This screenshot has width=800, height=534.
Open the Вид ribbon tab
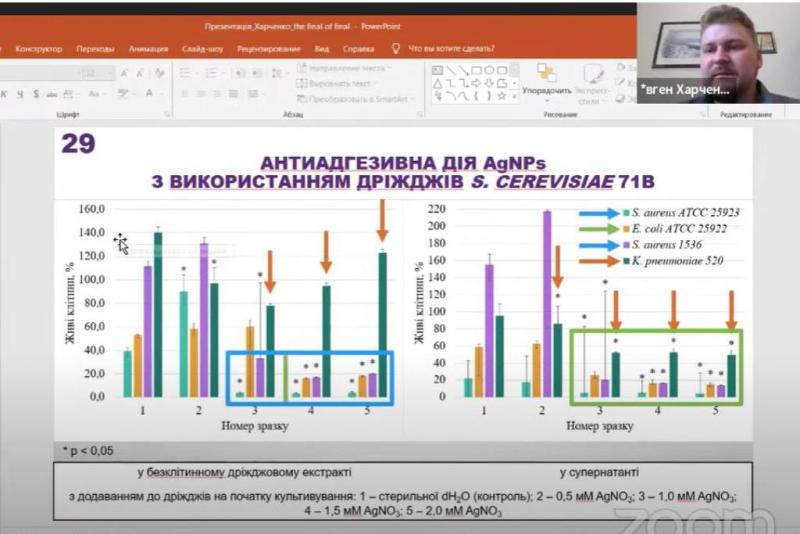(x=322, y=49)
